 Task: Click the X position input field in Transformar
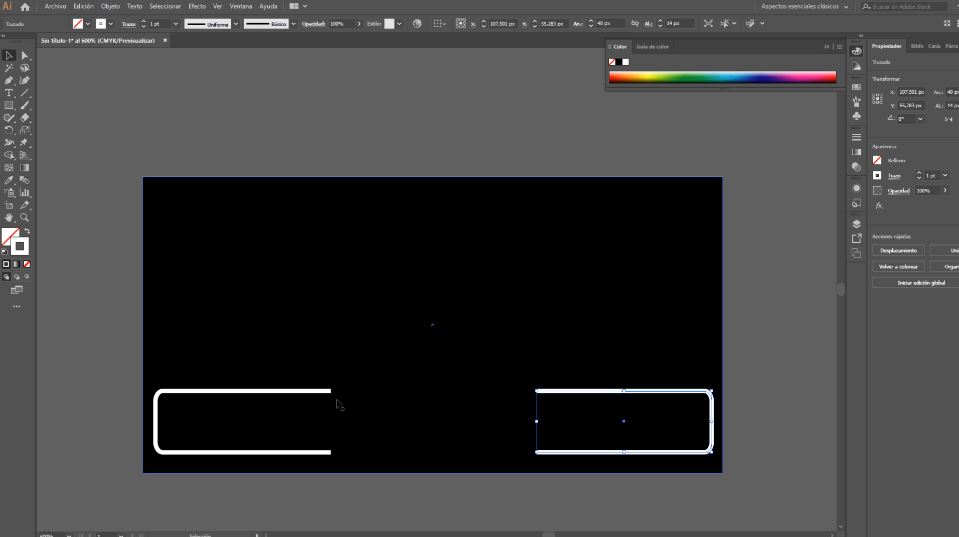pos(911,92)
